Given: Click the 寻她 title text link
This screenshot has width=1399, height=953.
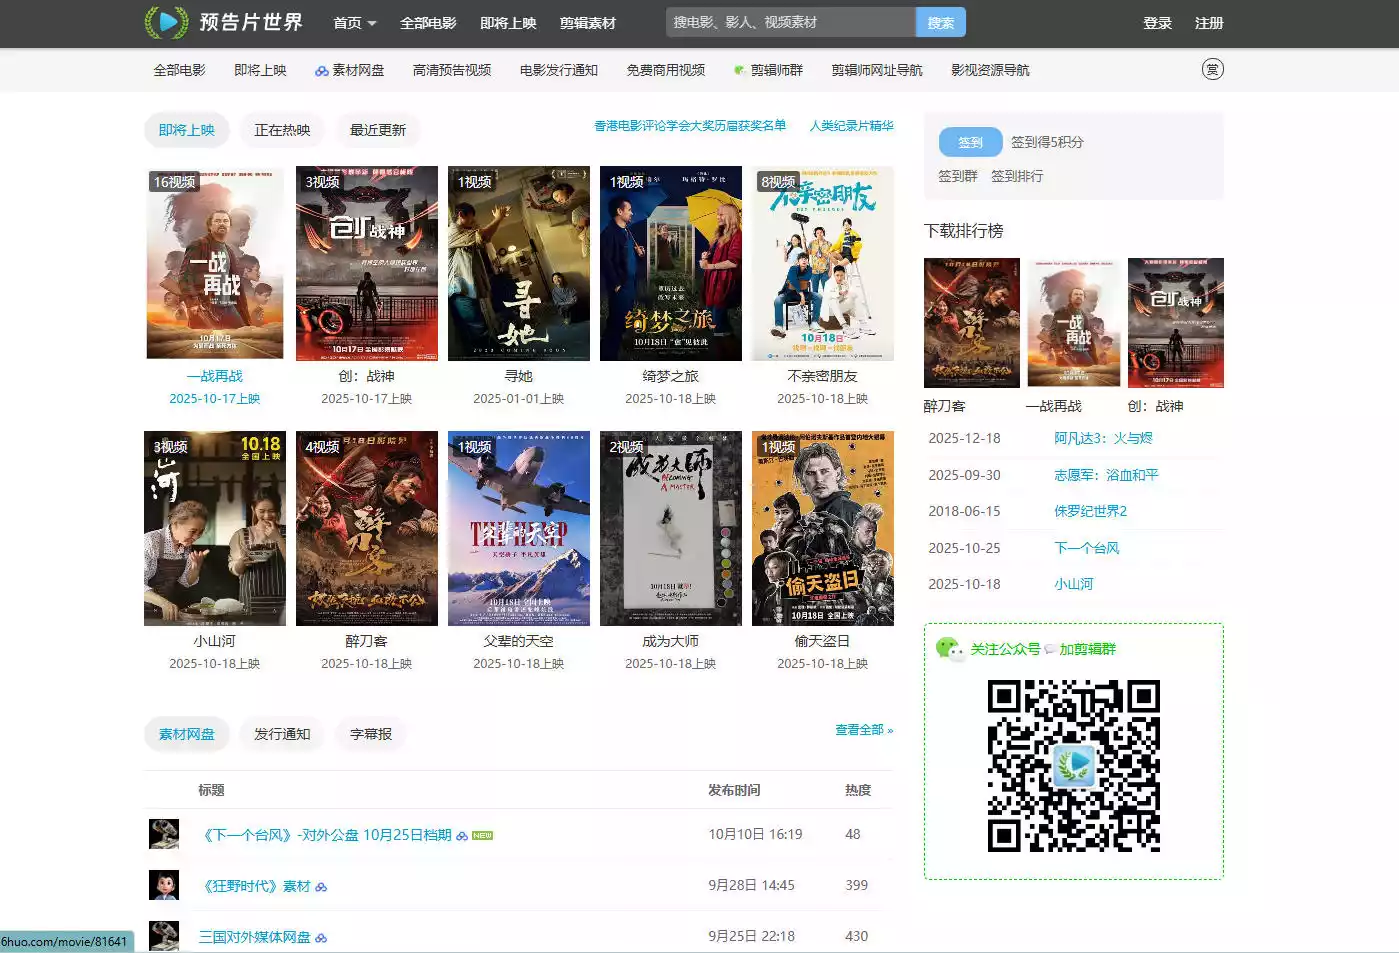Looking at the screenshot, I should coord(519,376).
